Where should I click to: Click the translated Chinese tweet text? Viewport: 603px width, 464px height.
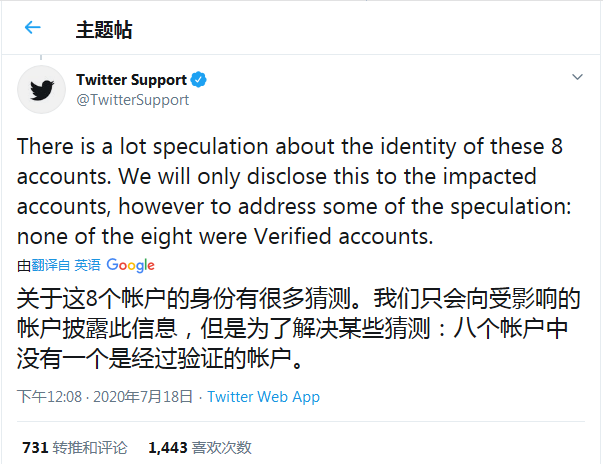point(290,326)
